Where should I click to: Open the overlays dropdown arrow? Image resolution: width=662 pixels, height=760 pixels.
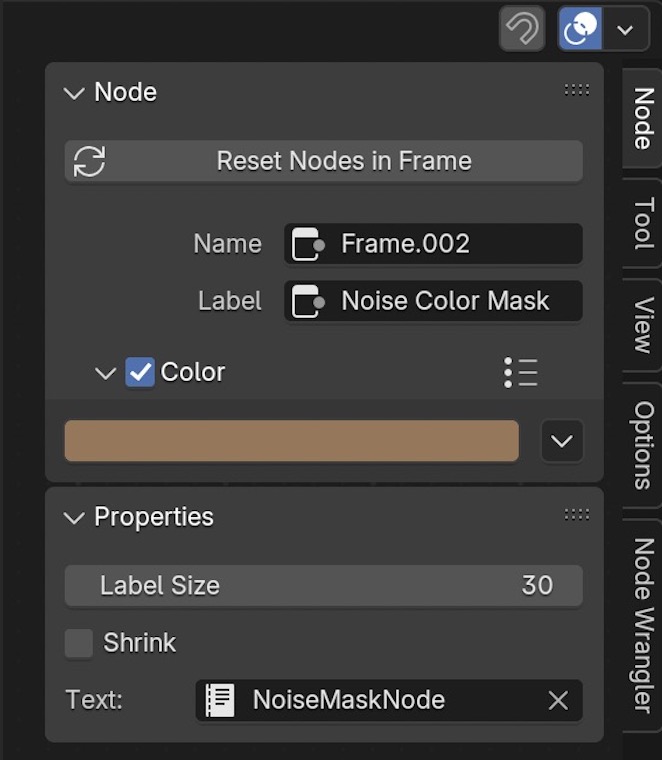tap(625, 29)
